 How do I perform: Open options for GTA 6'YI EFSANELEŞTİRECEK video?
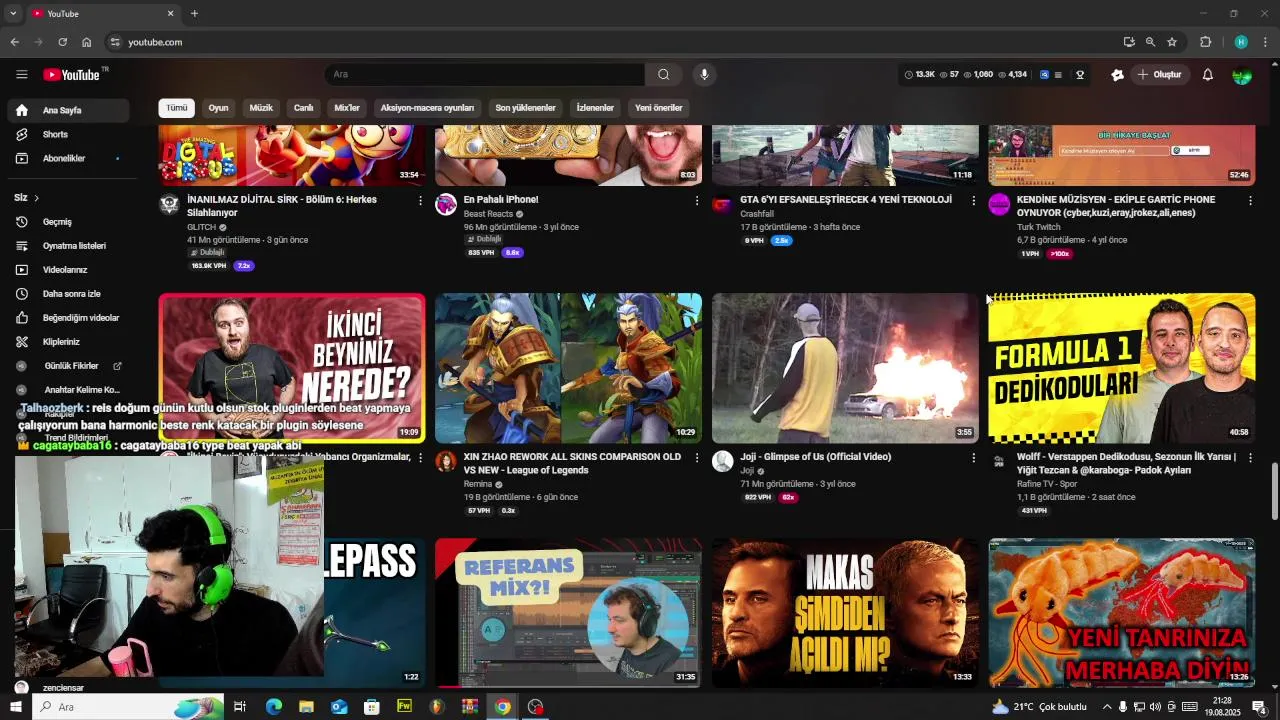click(x=974, y=200)
